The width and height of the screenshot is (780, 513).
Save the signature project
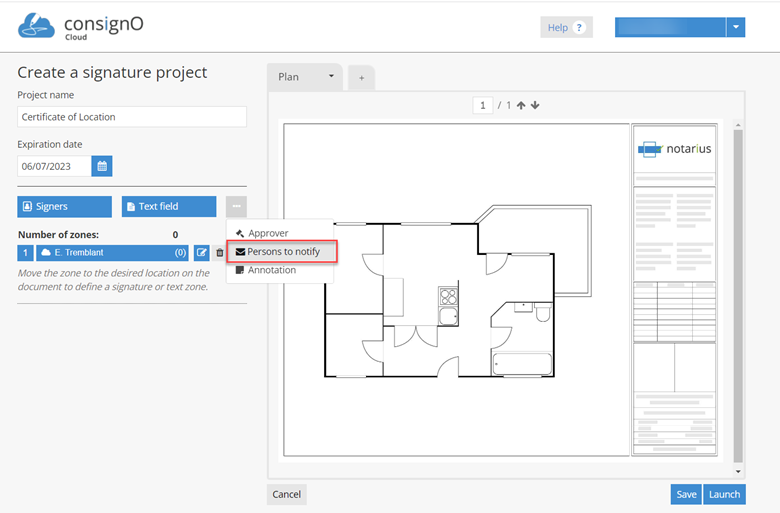click(685, 494)
